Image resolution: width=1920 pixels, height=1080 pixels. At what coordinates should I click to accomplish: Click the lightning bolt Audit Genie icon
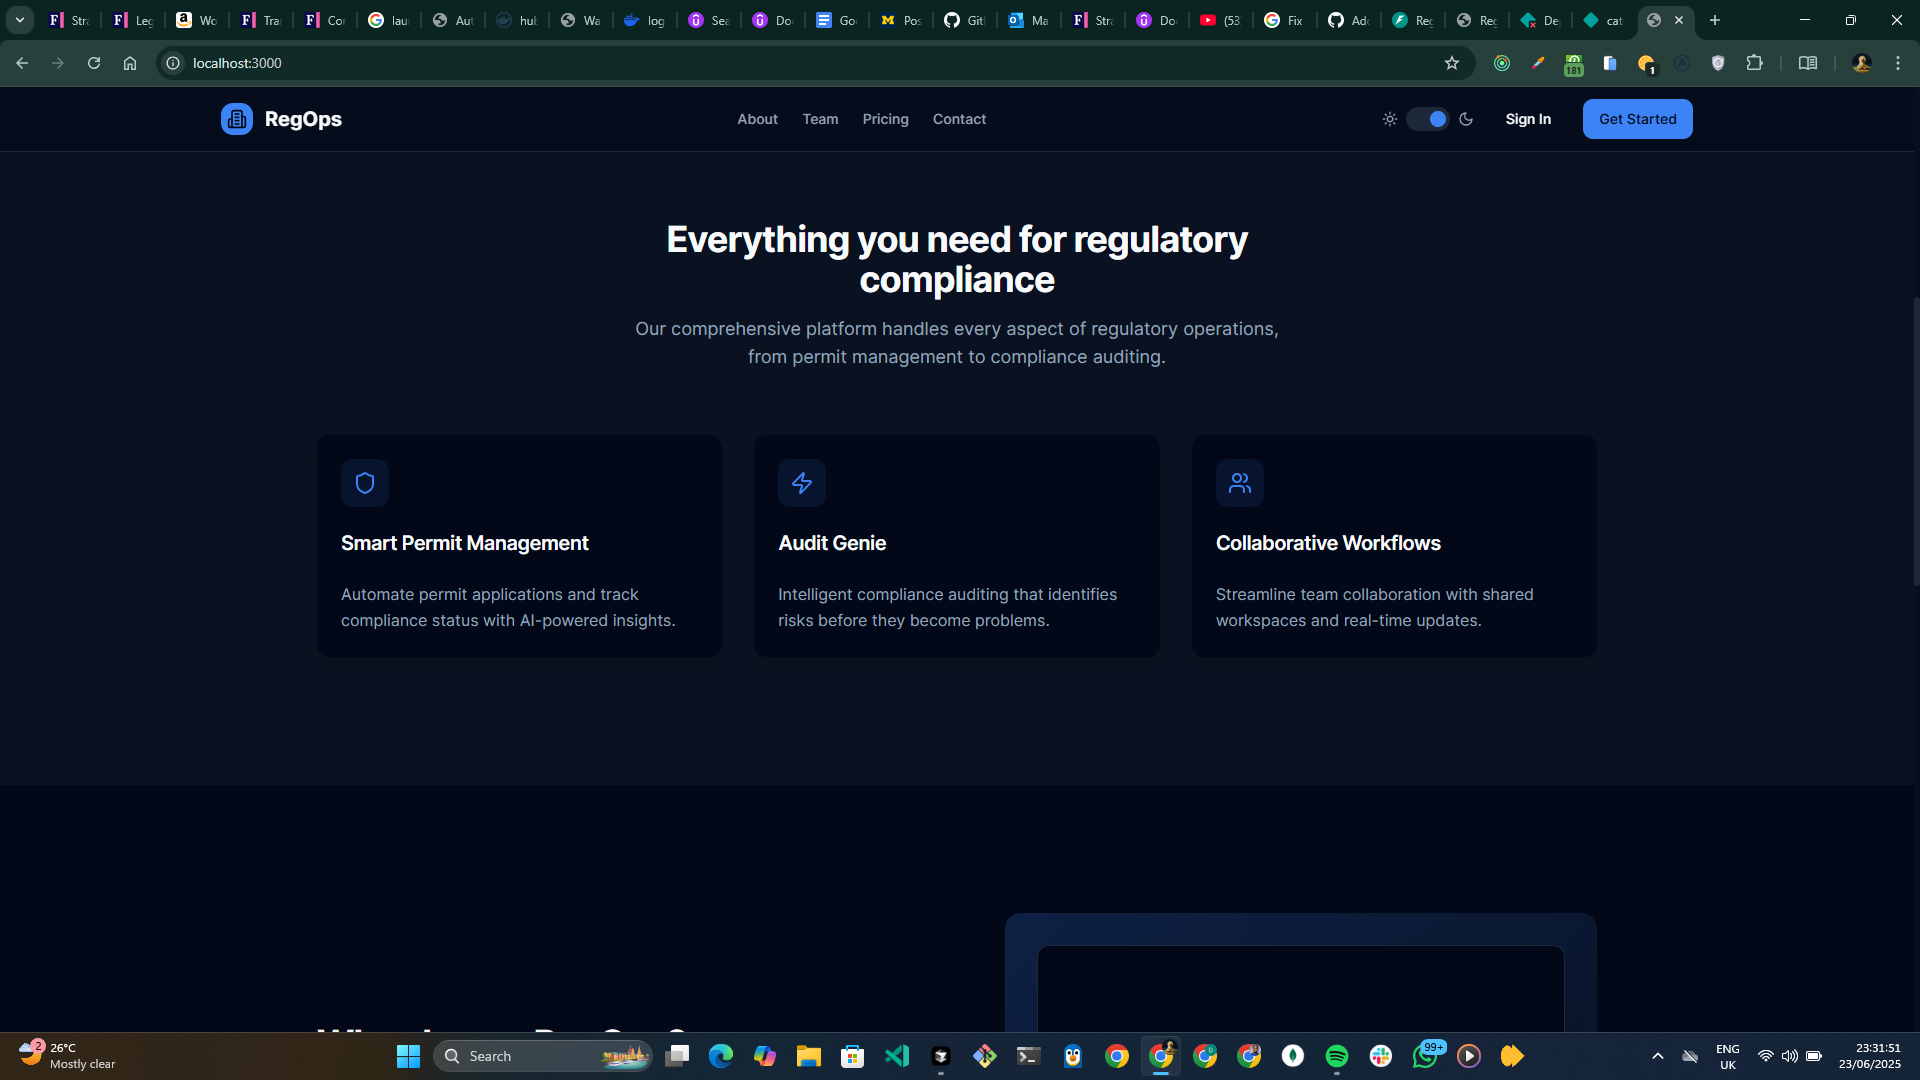[802, 483]
